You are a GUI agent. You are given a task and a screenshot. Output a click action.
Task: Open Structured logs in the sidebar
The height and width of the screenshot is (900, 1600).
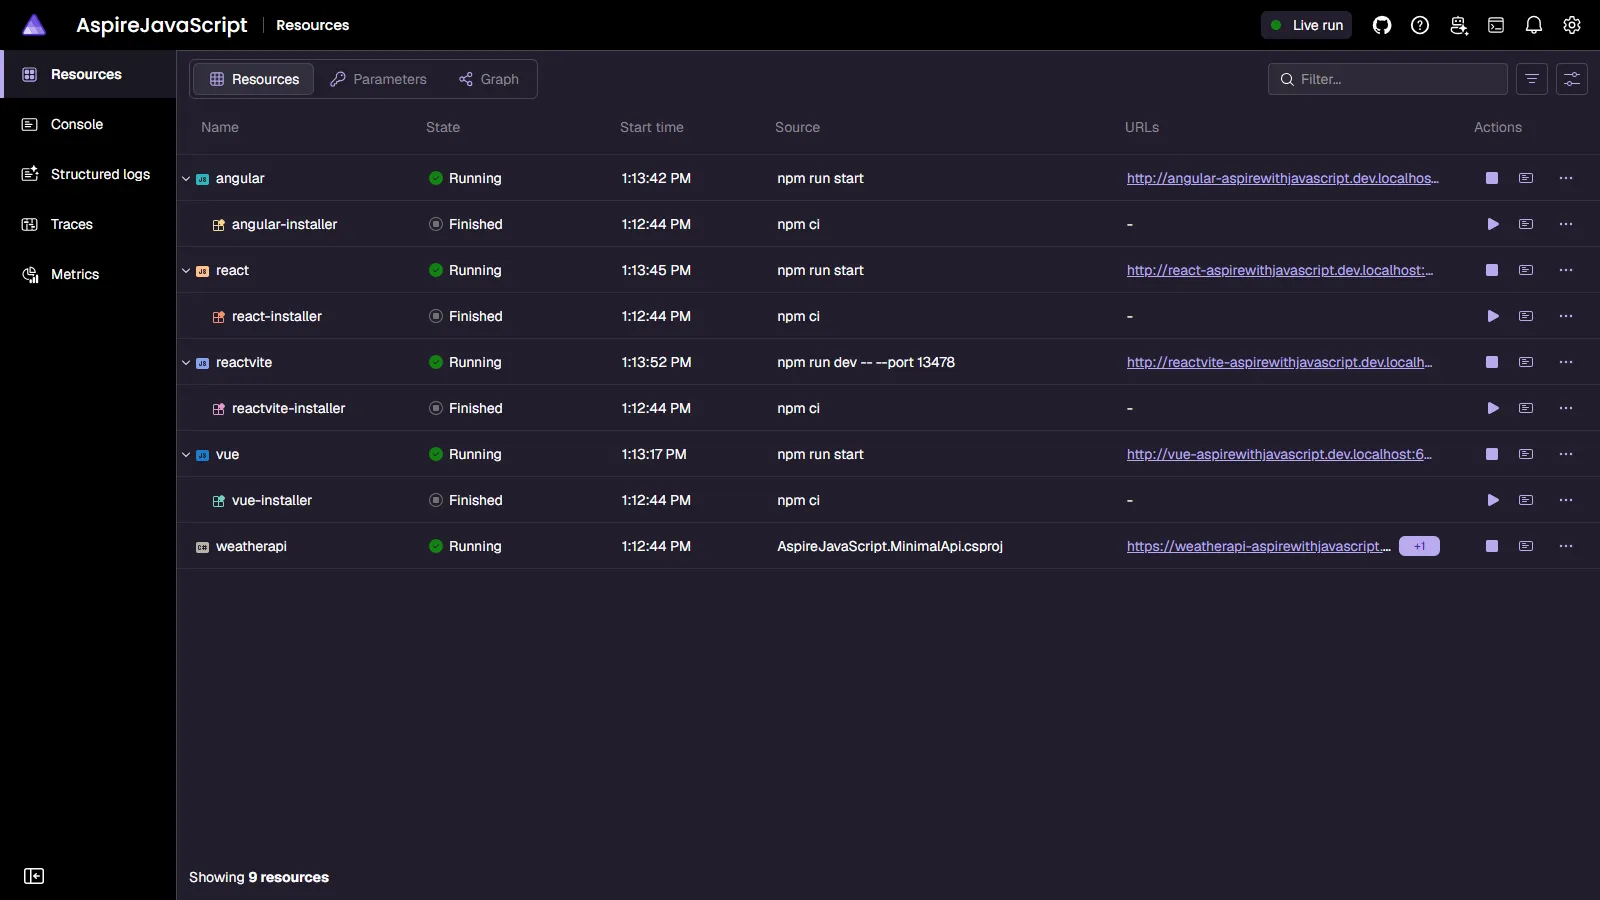(x=88, y=174)
